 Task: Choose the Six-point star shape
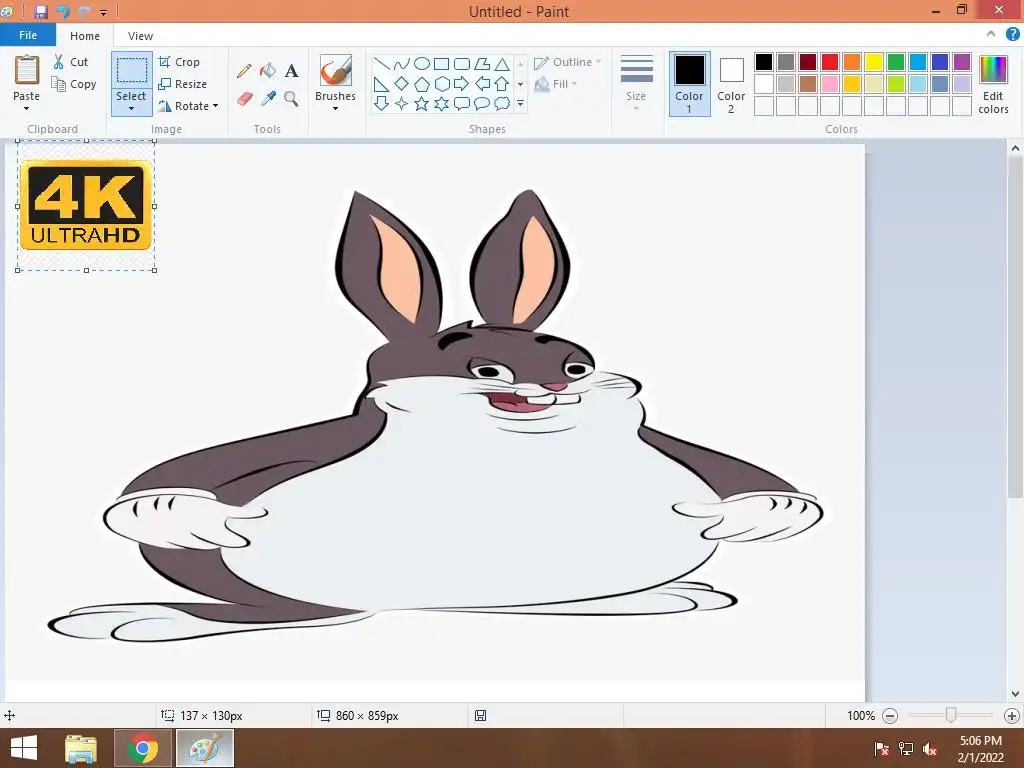pos(441,103)
